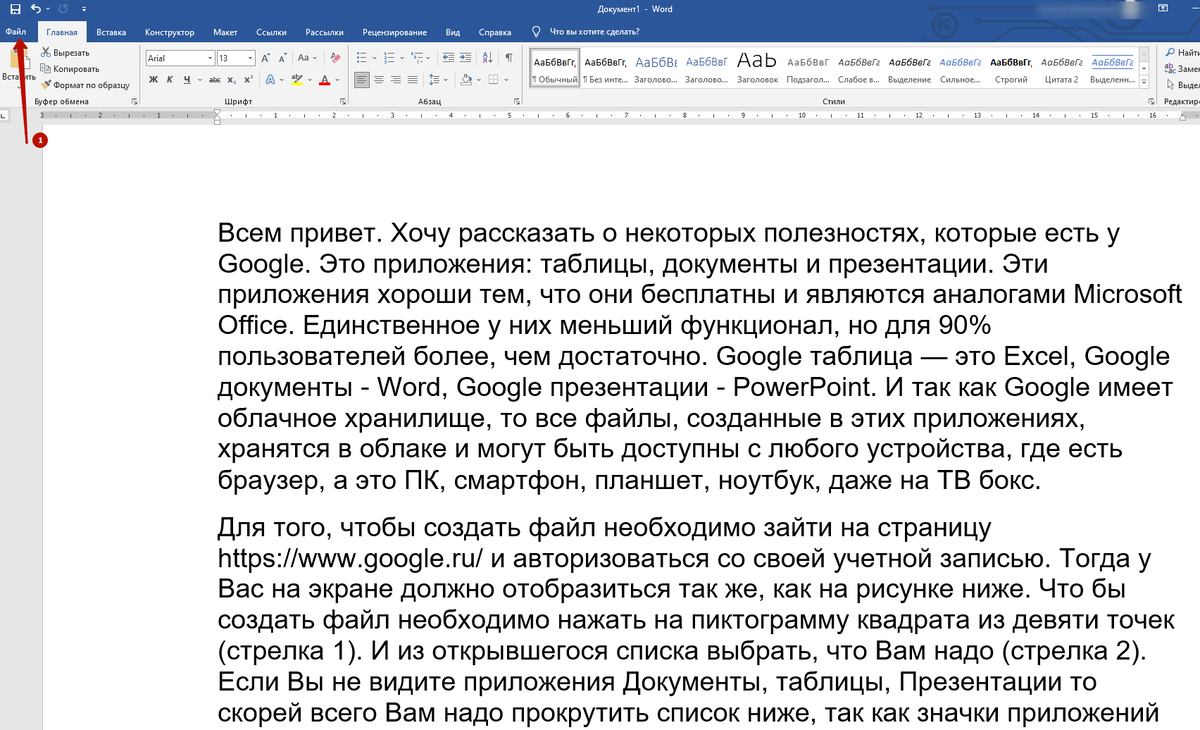
Task: Click Найти to search the document
Action: coord(1181,52)
